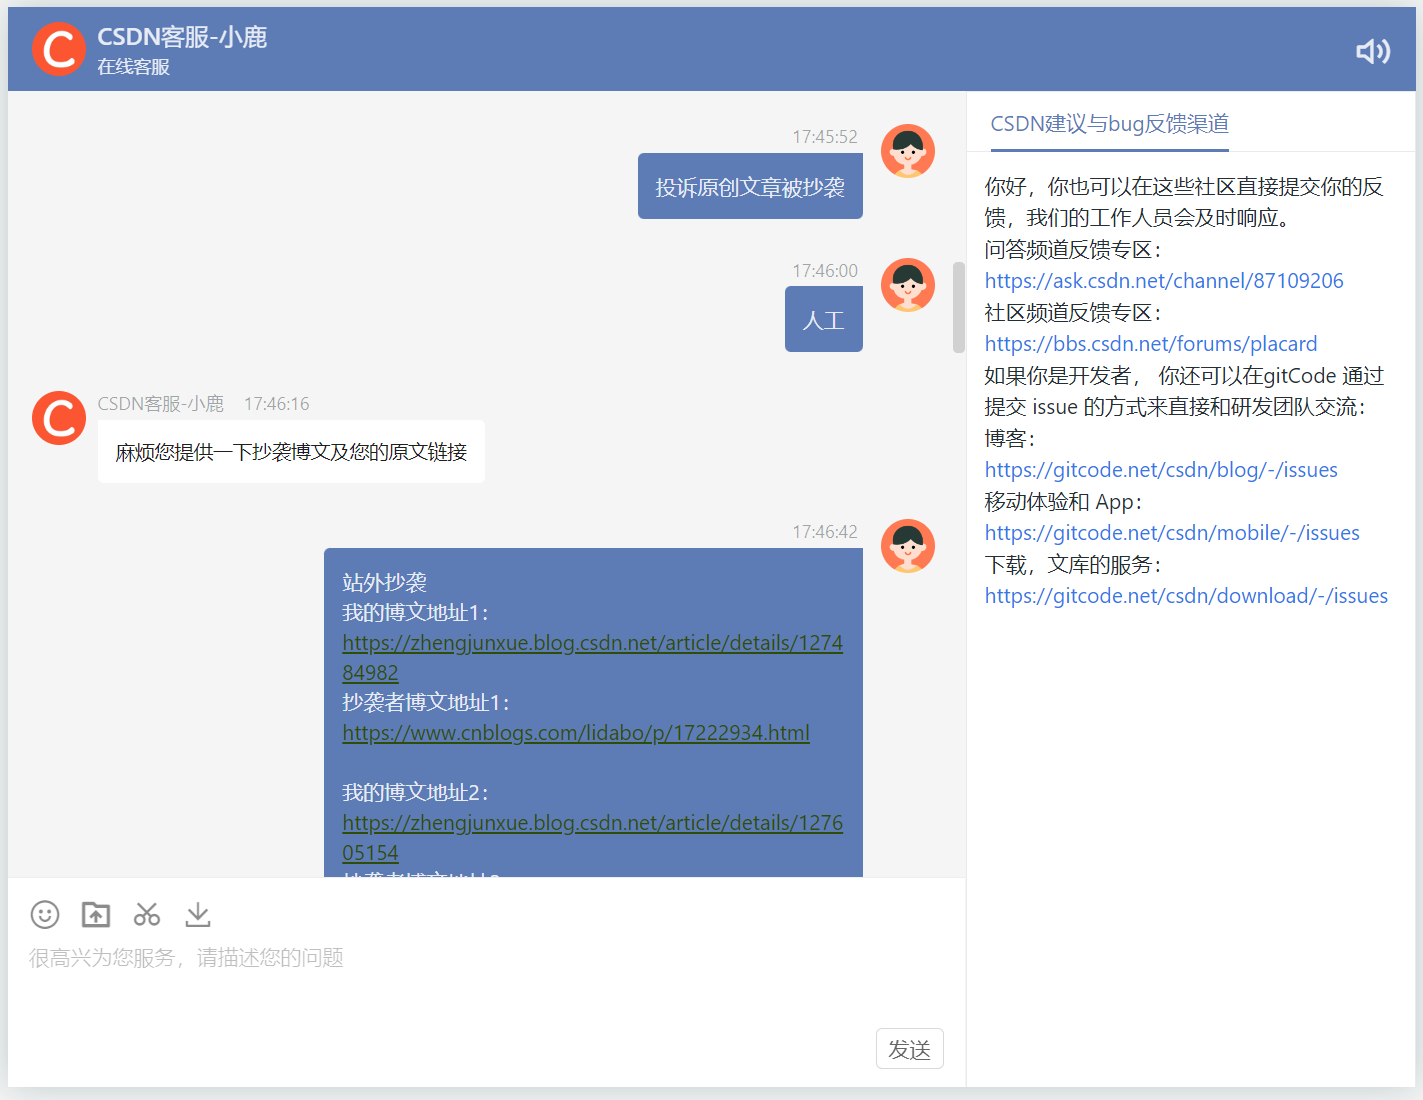Image resolution: width=1423 pixels, height=1100 pixels.
Task: Open cnblogs lidabo 17222934 link
Action: coord(576,733)
